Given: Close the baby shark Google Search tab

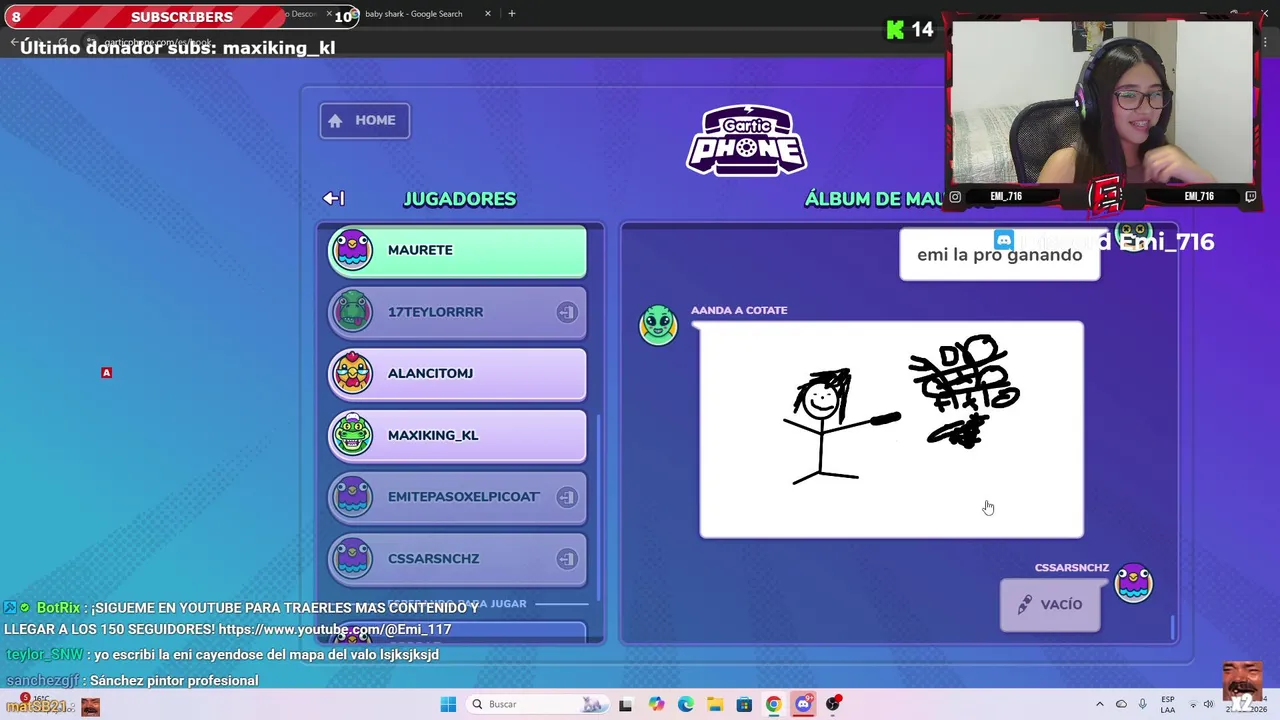Looking at the screenshot, I should click(x=488, y=14).
